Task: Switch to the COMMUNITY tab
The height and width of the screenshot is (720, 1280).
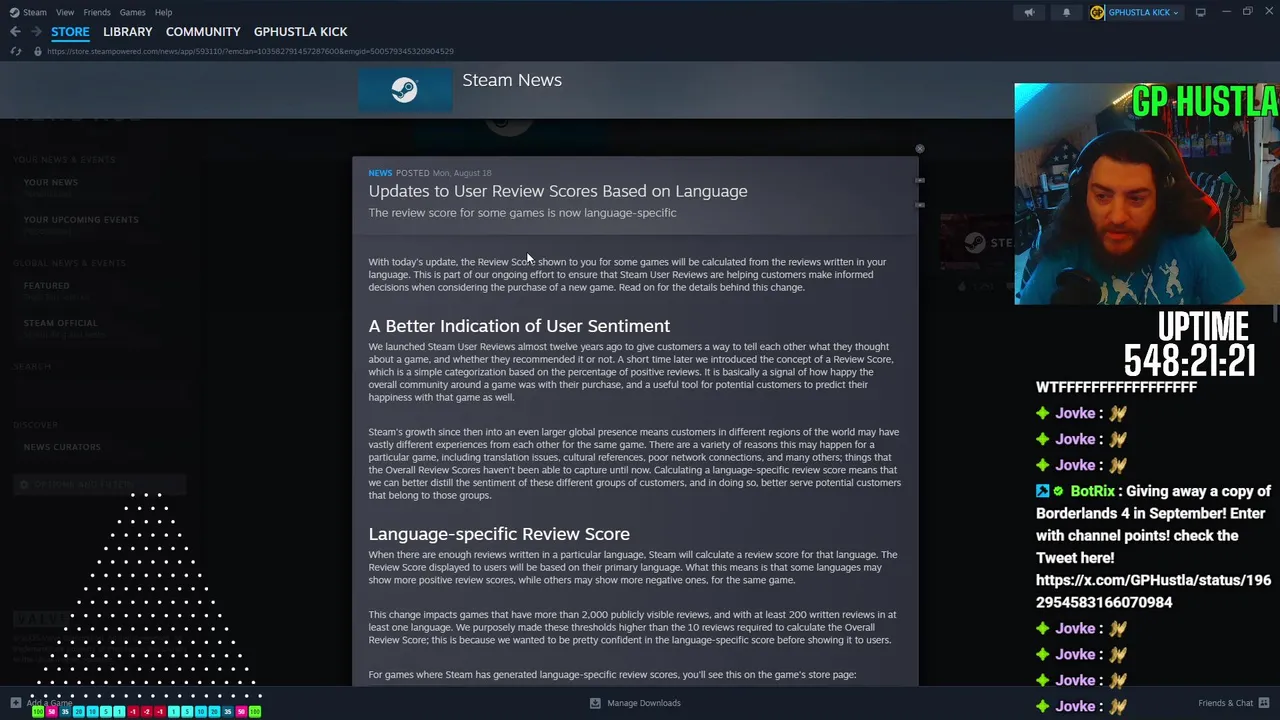Action: click(x=203, y=32)
